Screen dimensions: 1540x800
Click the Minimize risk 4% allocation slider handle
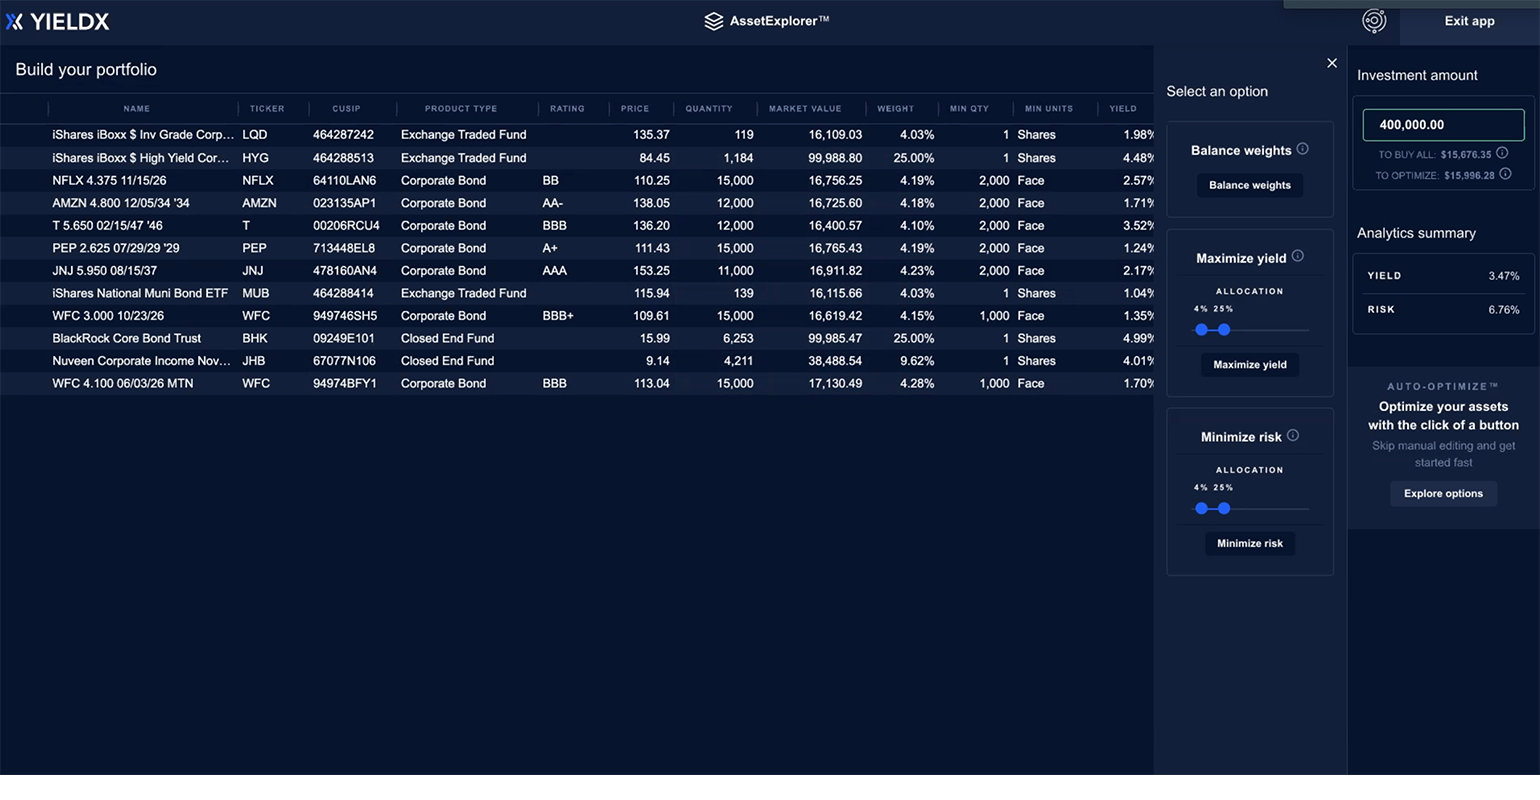click(x=1201, y=508)
